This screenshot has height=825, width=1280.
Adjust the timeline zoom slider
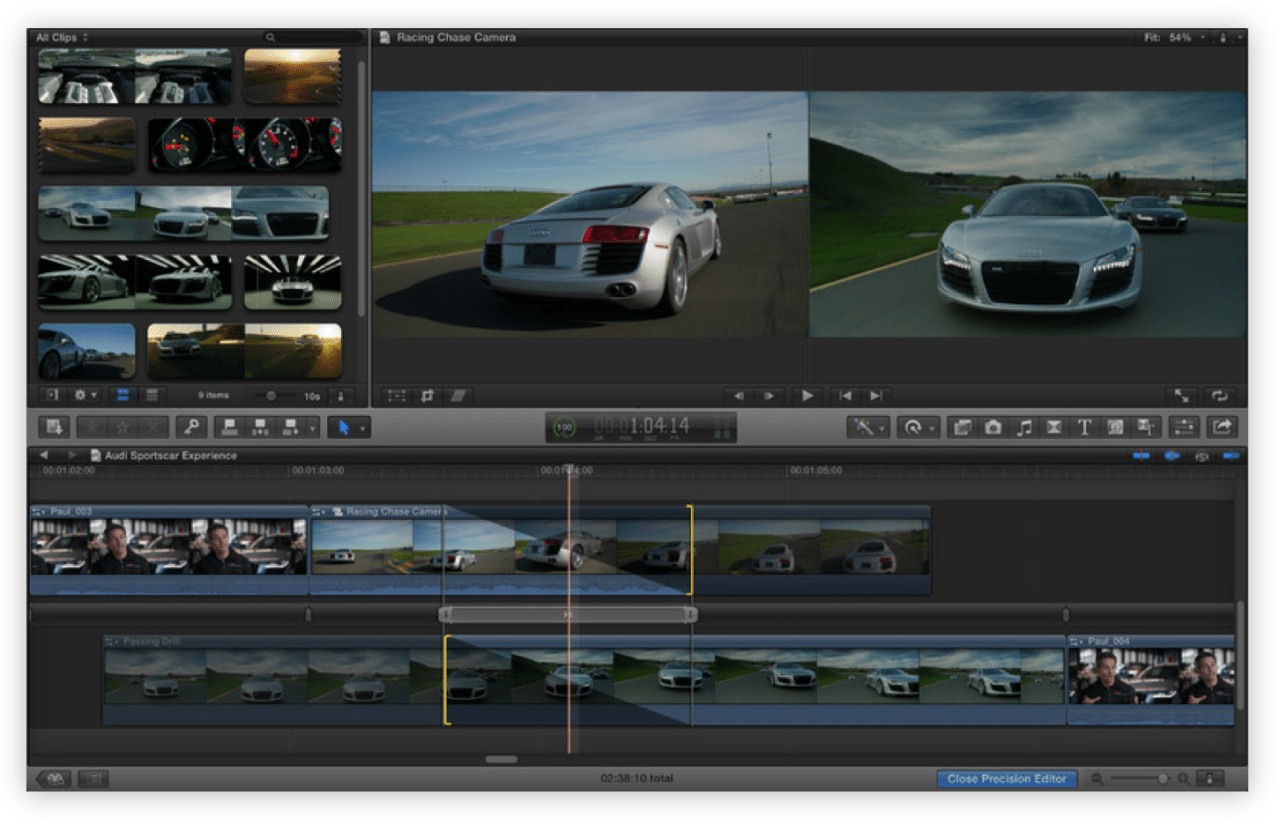click(x=1162, y=779)
